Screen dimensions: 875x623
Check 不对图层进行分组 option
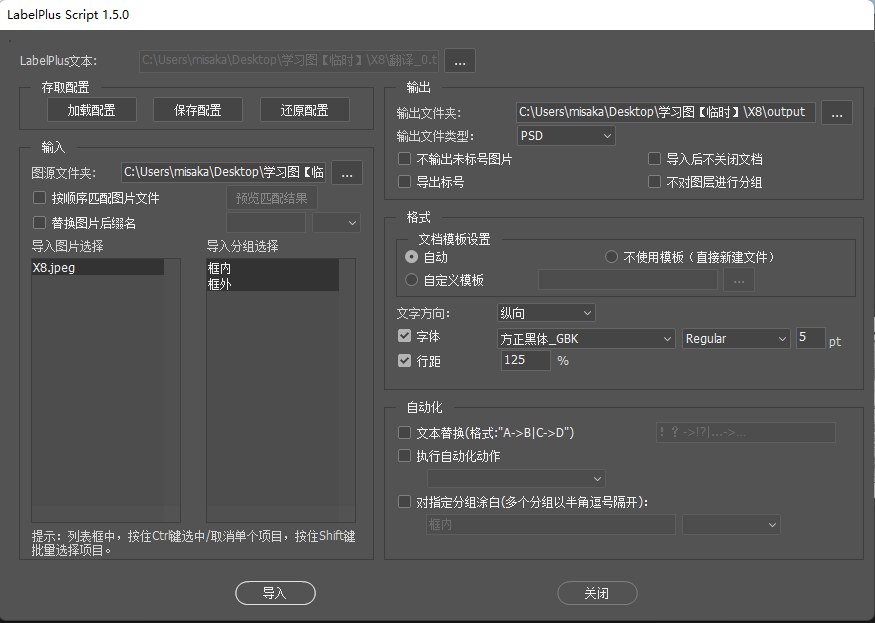(654, 181)
